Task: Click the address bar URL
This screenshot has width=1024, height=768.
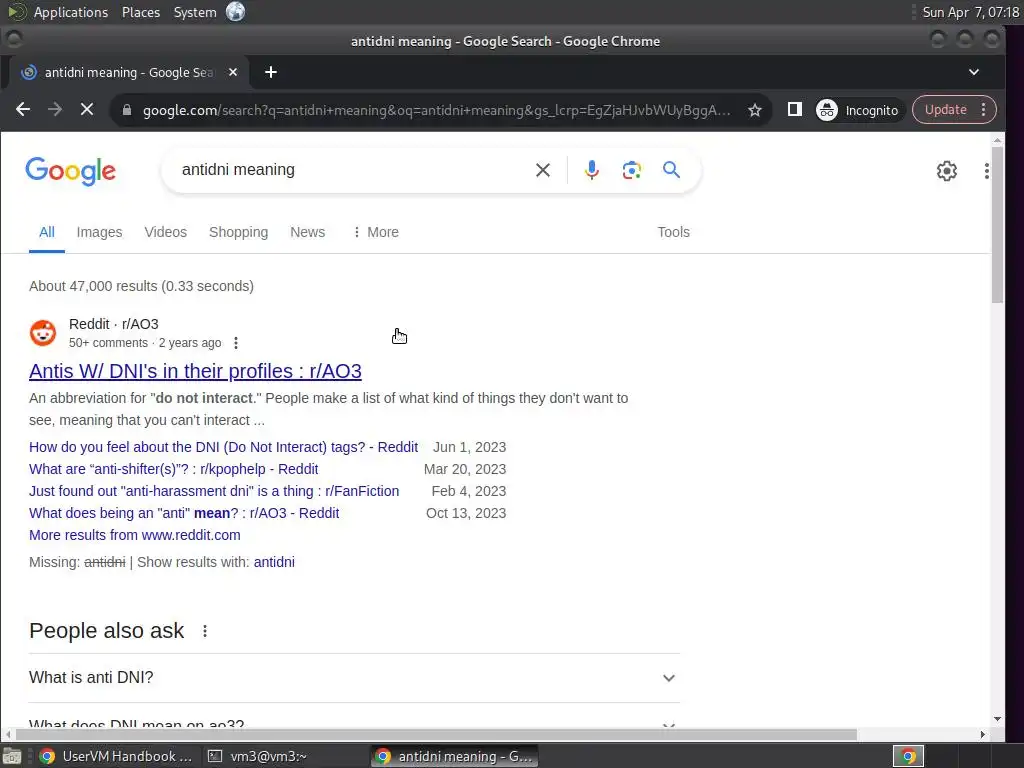Action: click(436, 110)
